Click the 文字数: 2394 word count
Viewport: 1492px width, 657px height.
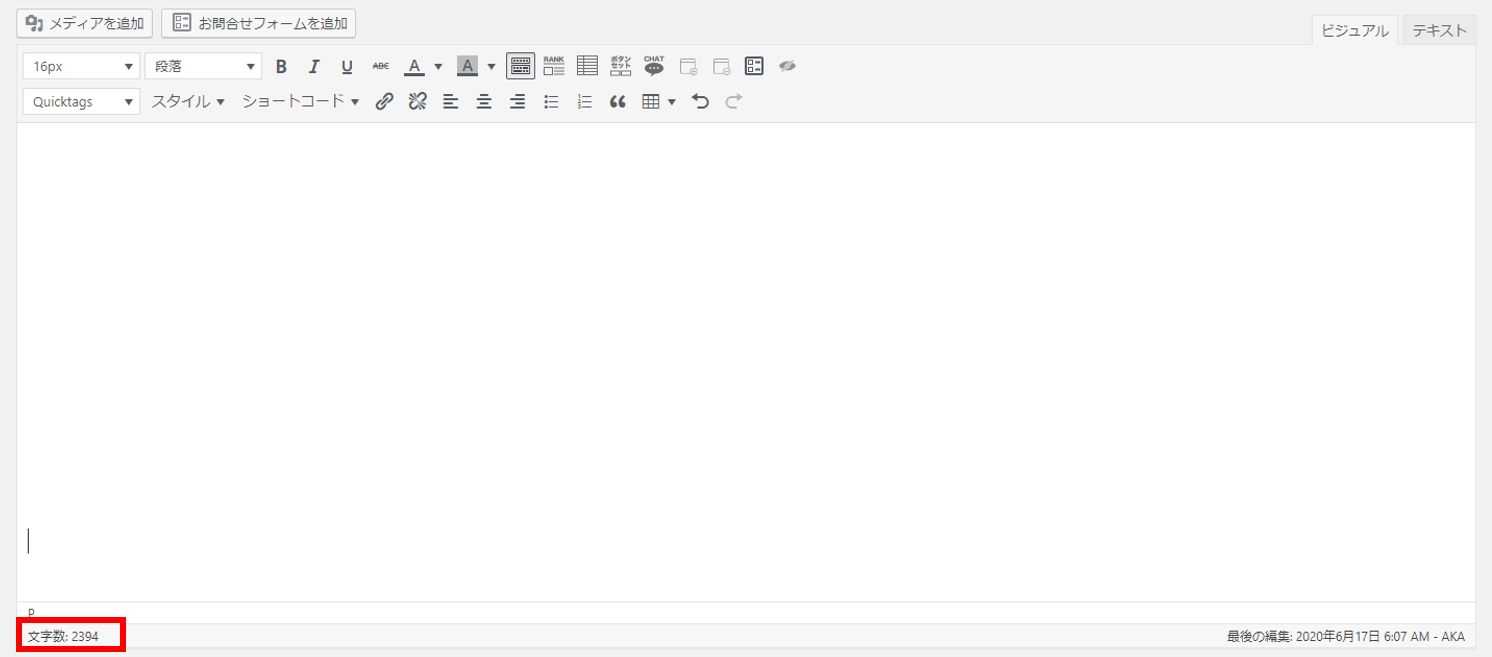63,636
